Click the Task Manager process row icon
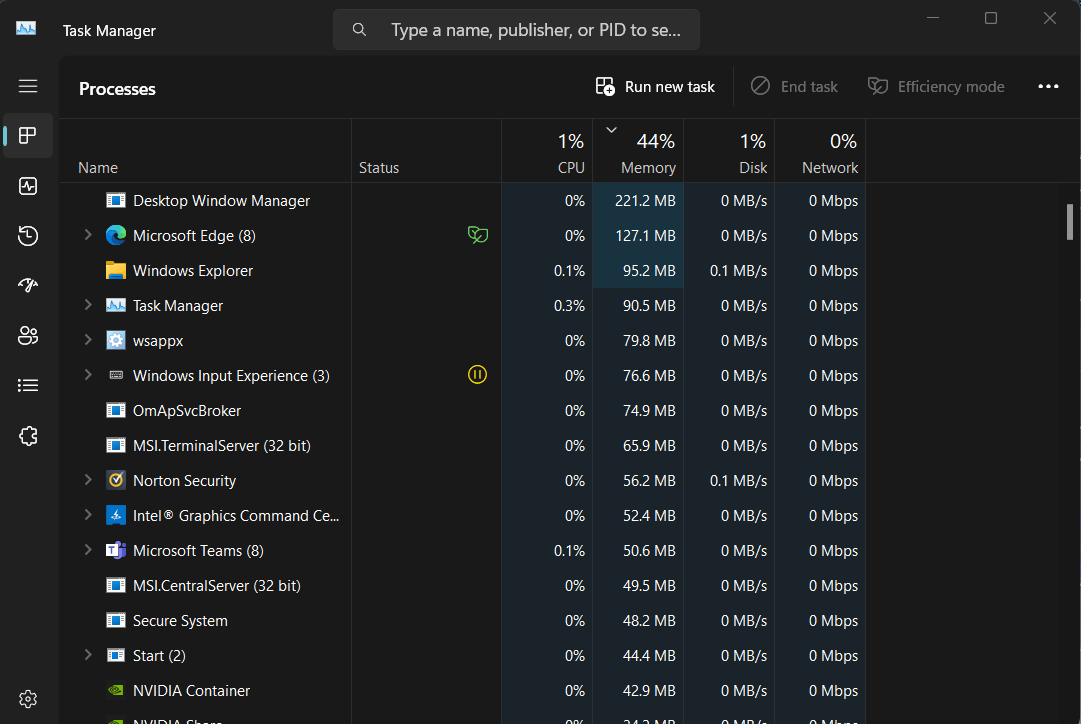 coord(116,305)
